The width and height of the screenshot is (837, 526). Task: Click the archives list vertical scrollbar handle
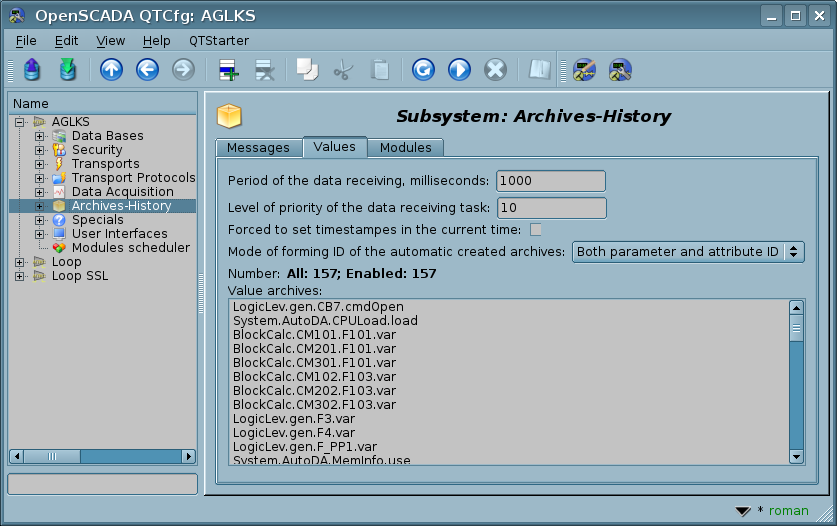[796, 328]
